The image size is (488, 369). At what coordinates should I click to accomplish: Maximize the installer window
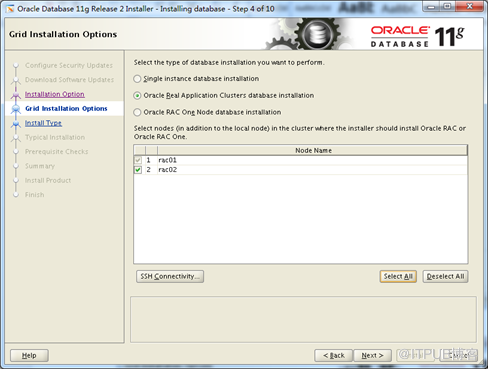click(x=448, y=6)
